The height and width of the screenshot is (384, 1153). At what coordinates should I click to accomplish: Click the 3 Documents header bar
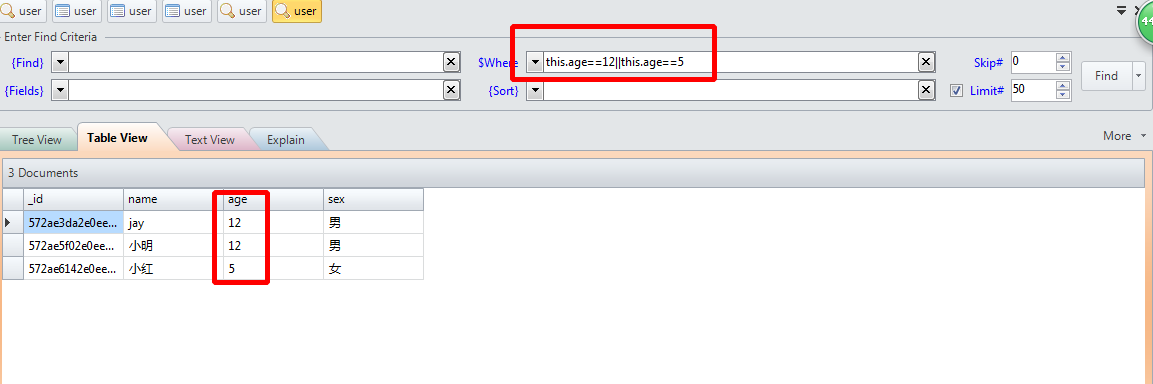click(x=574, y=173)
